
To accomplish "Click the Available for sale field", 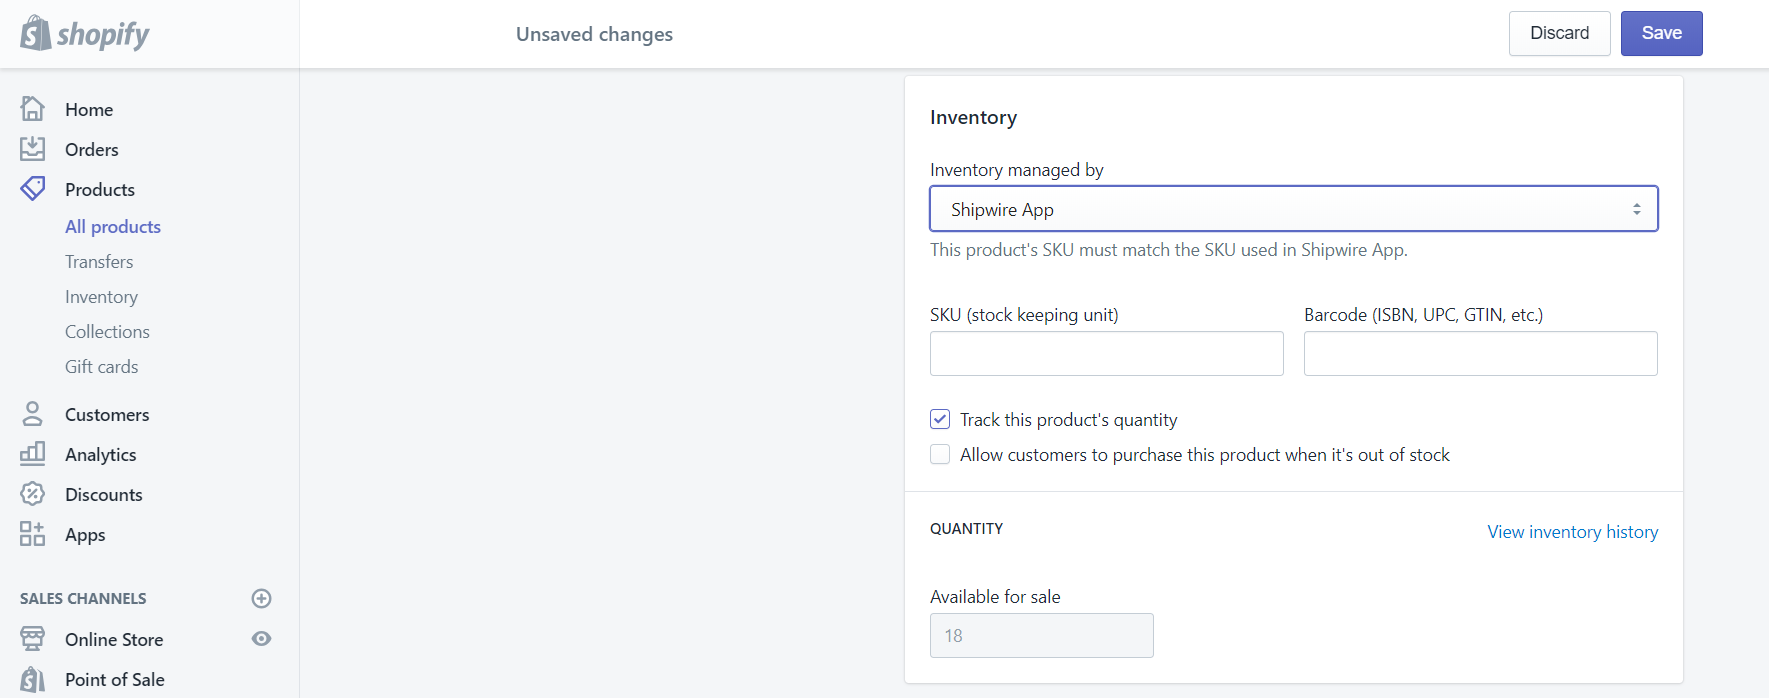I will (1041, 635).
